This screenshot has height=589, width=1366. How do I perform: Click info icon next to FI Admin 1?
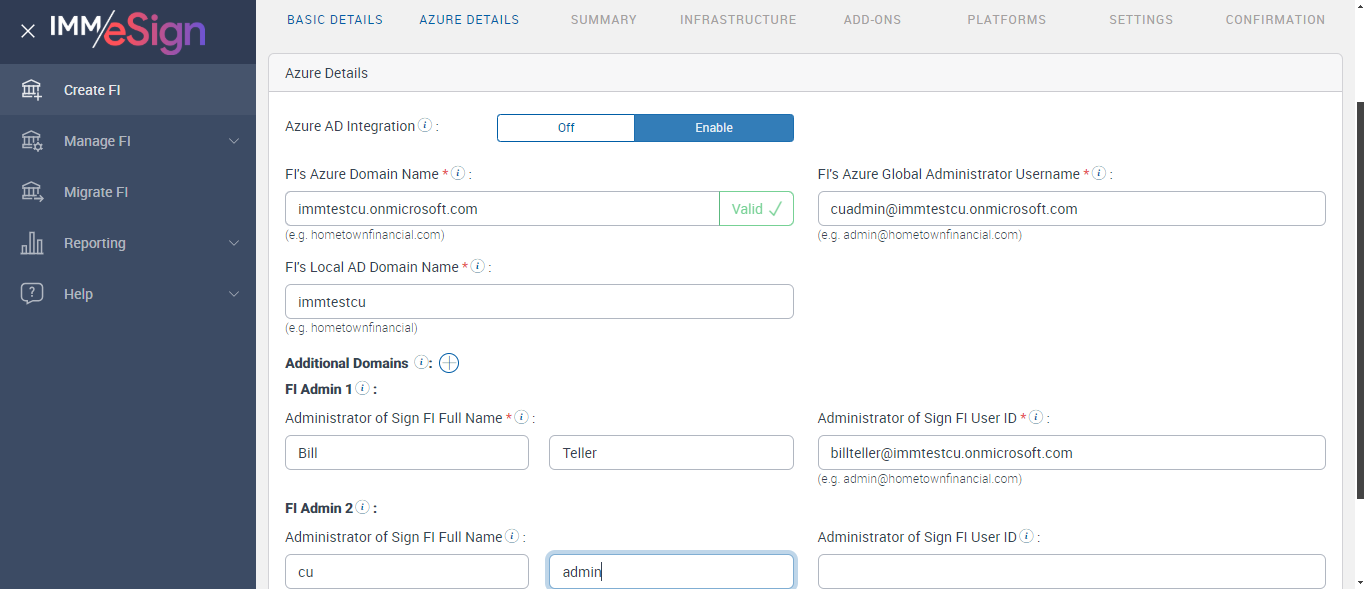(362, 389)
